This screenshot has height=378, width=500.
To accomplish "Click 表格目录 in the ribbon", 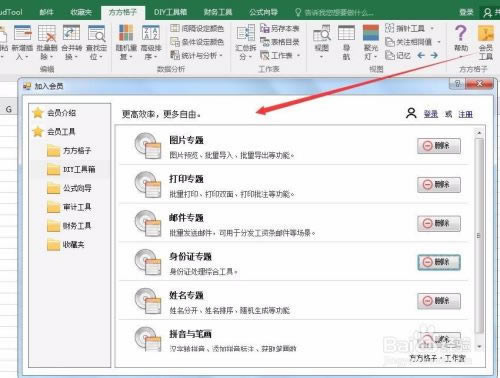I will tap(280, 42).
